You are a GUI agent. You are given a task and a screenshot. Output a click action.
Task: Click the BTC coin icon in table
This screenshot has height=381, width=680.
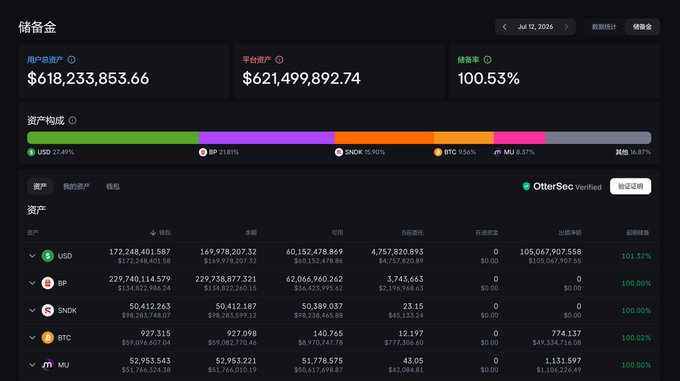pyautogui.click(x=48, y=338)
